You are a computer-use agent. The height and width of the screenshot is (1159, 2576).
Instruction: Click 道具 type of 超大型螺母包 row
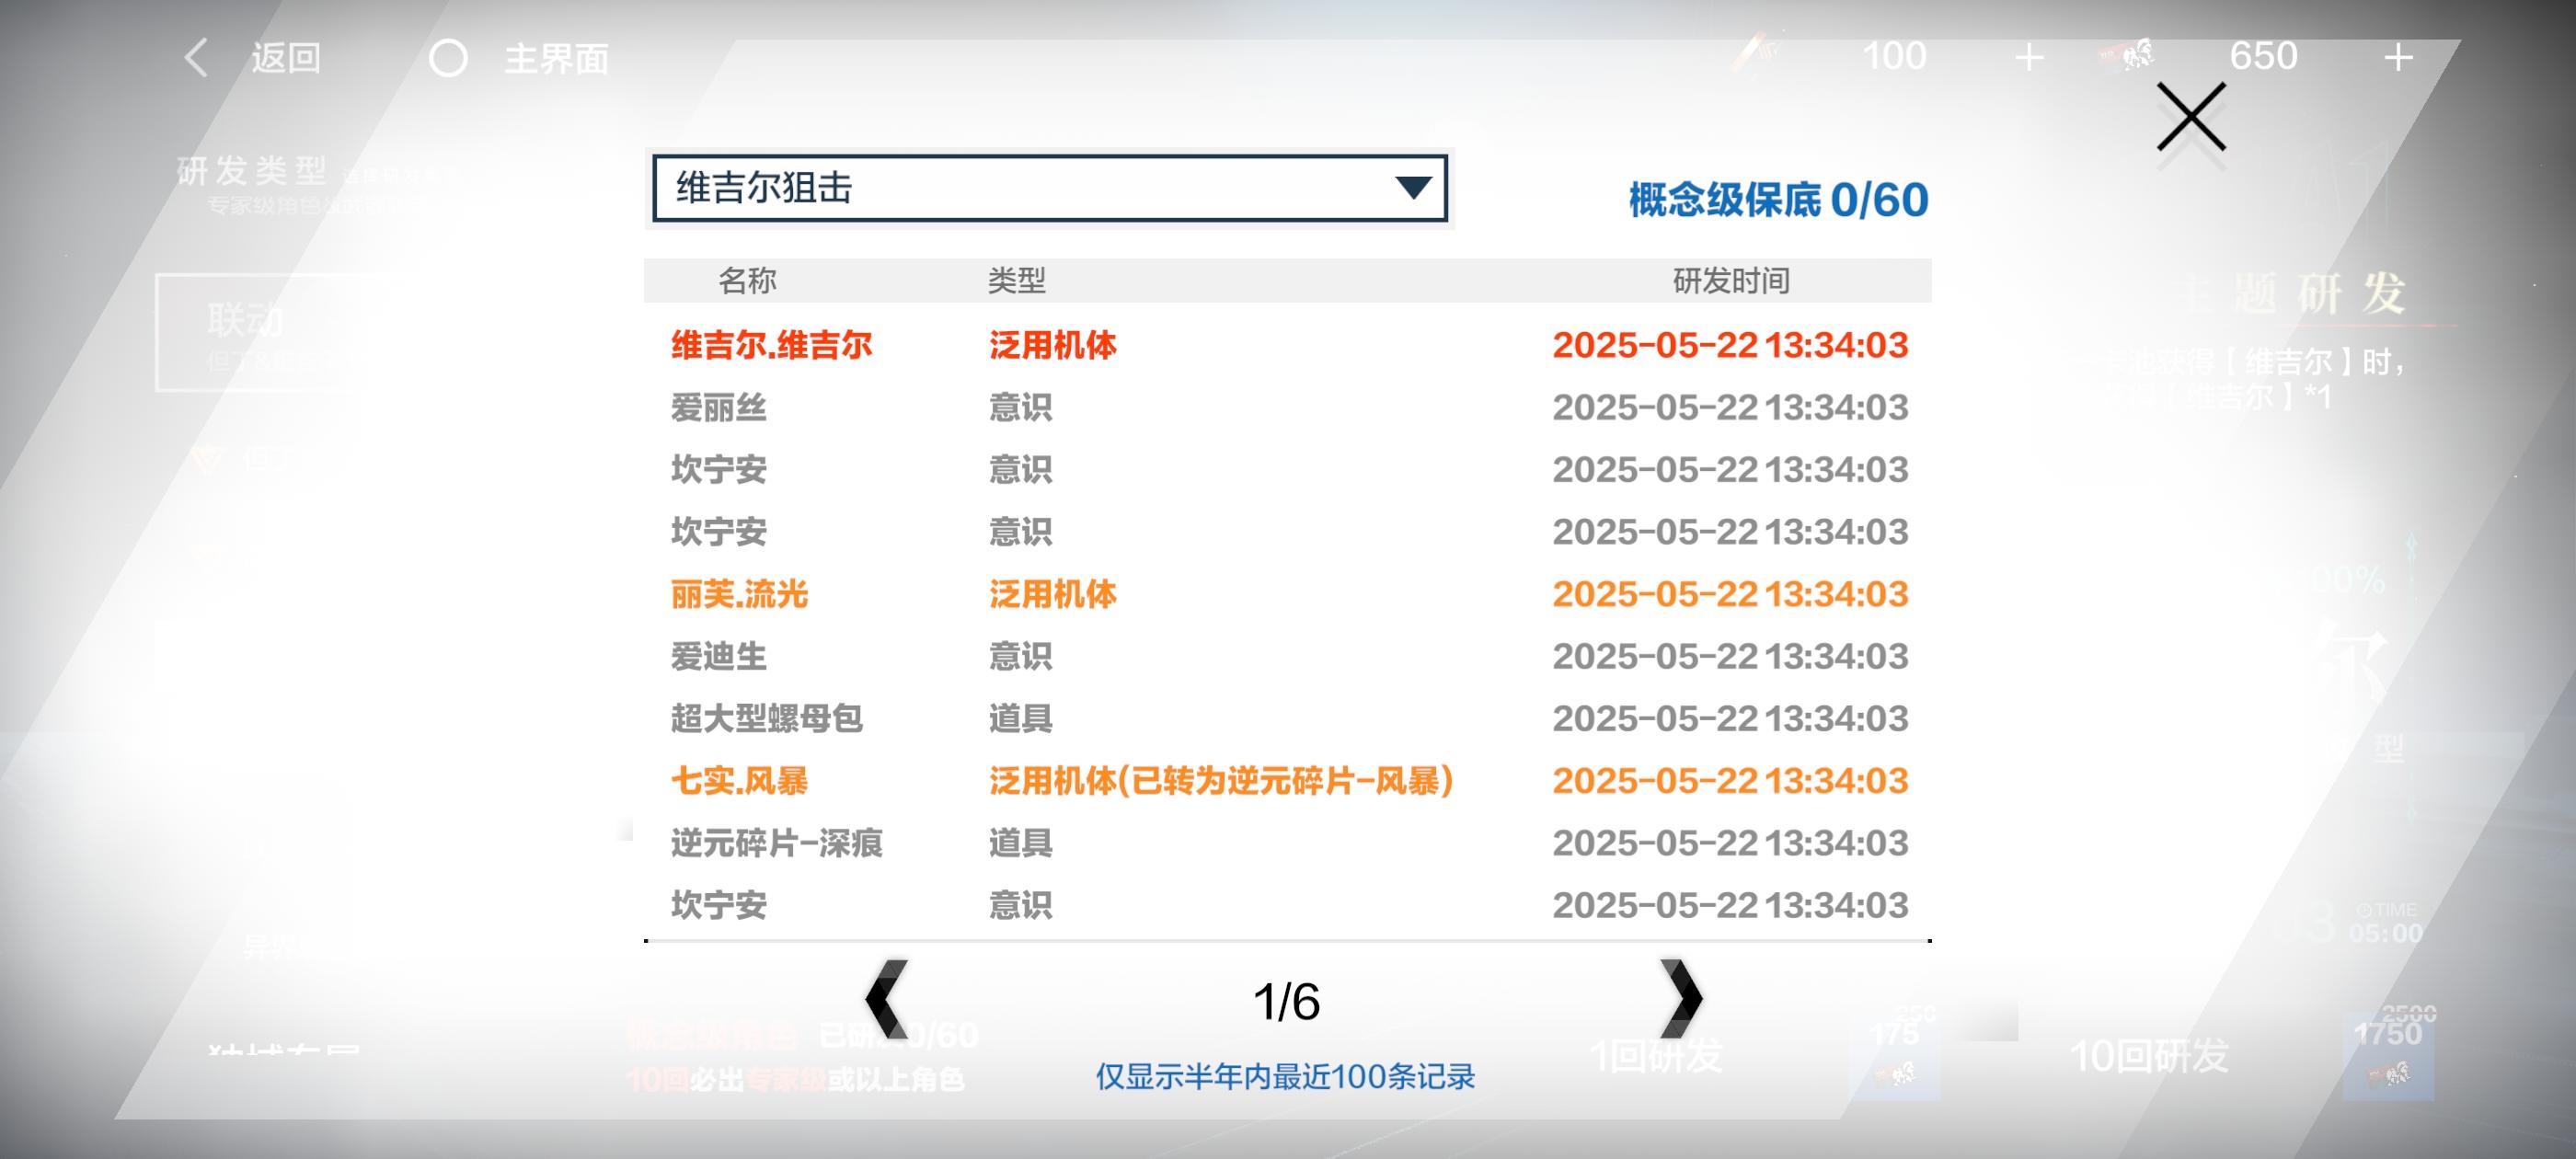tap(1020, 719)
